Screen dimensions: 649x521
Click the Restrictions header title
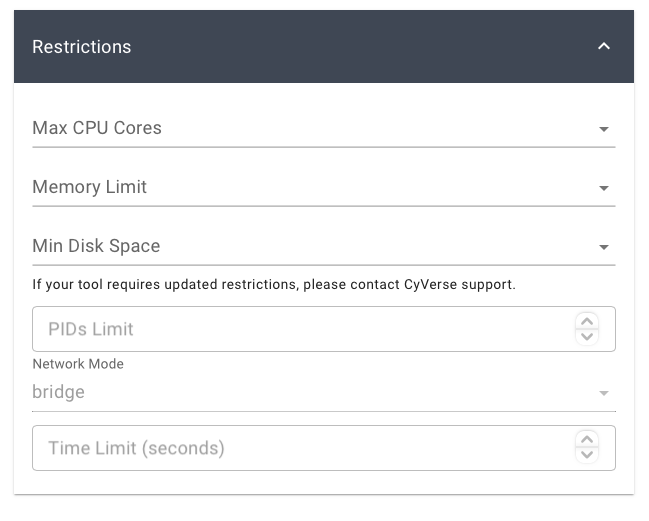tap(82, 47)
